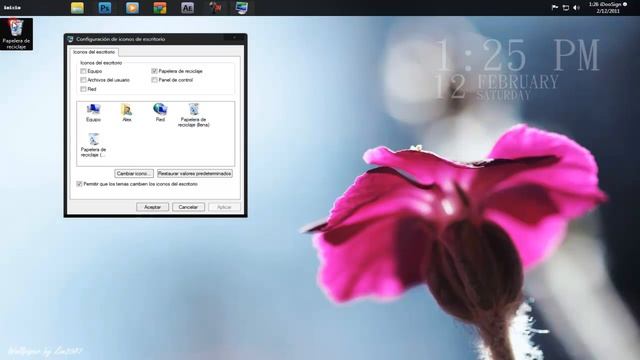The image size is (640, 360).
Task: Toggle Permitir que los temas cambien iconos
Action: pyautogui.click(x=80, y=184)
